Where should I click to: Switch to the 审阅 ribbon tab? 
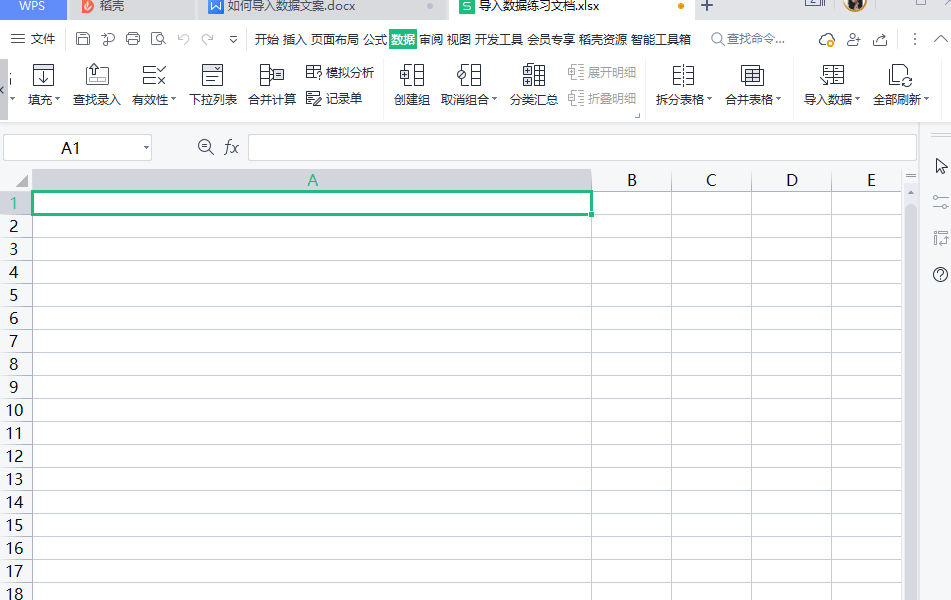point(431,39)
